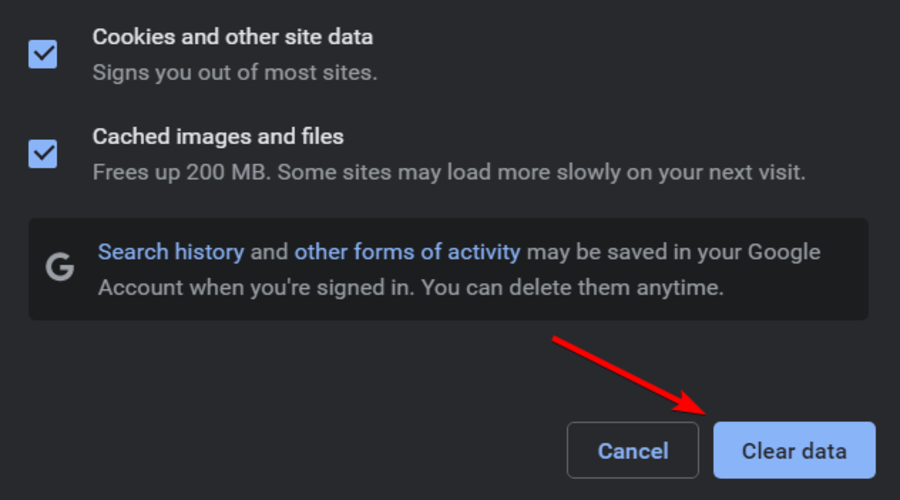This screenshot has height=500, width=900.
Task: Confirm with the Clear data button
Action: coord(794,450)
